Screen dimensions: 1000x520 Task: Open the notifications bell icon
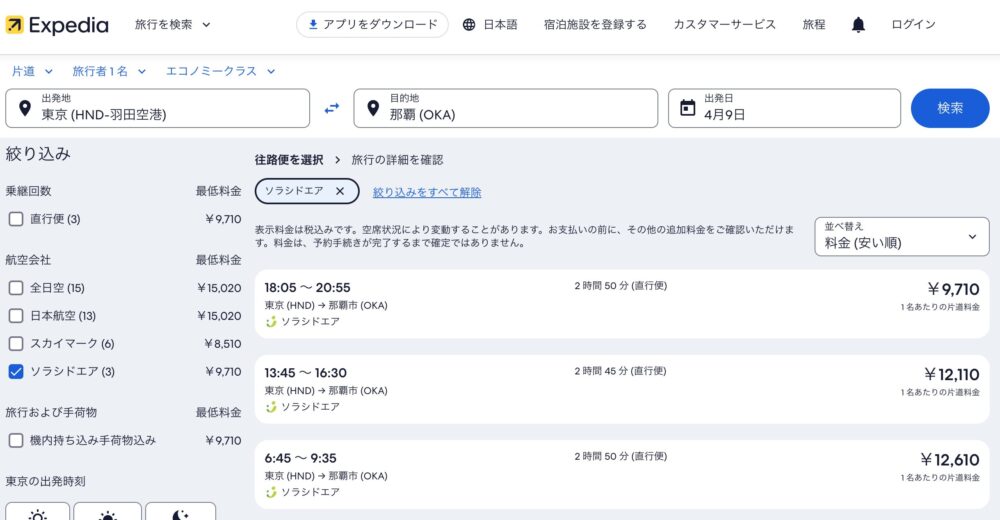(x=858, y=25)
